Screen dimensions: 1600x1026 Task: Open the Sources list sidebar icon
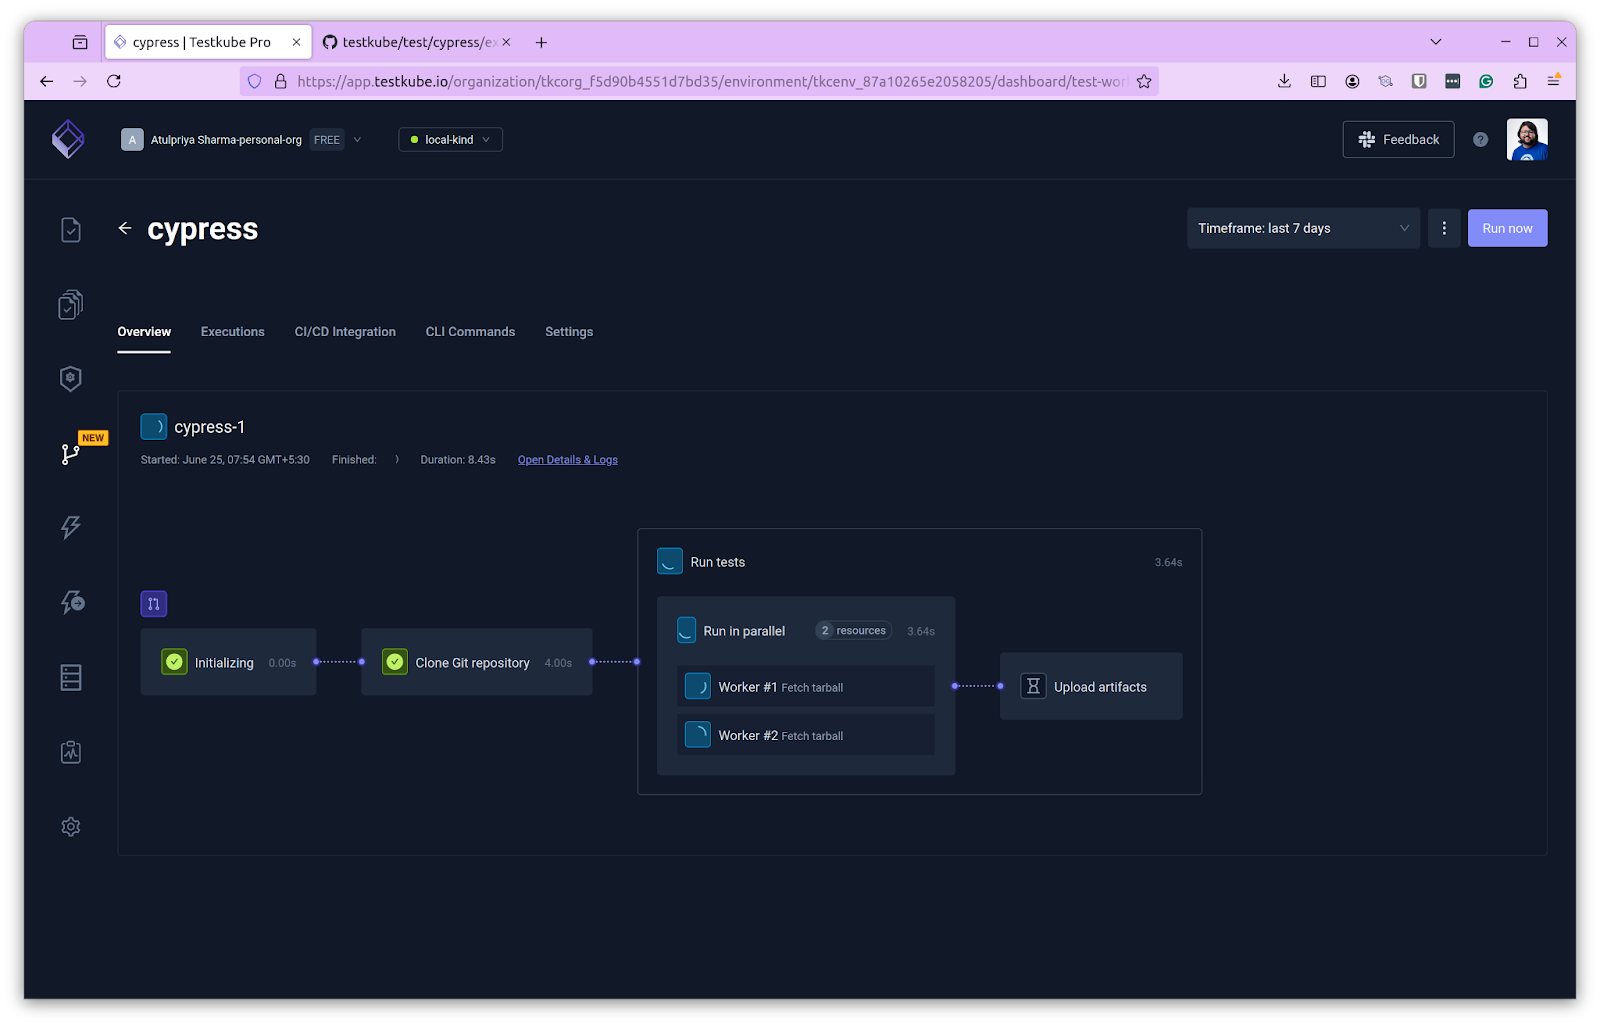tap(70, 677)
